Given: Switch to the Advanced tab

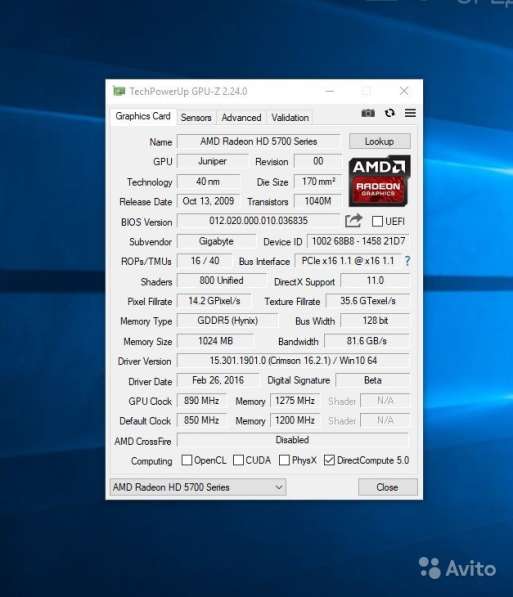Looking at the screenshot, I should (x=241, y=118).
